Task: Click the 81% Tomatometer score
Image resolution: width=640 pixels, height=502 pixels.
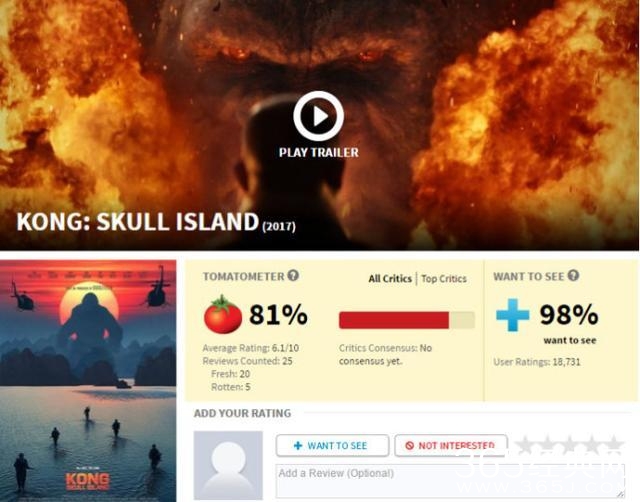Action: 278,315
